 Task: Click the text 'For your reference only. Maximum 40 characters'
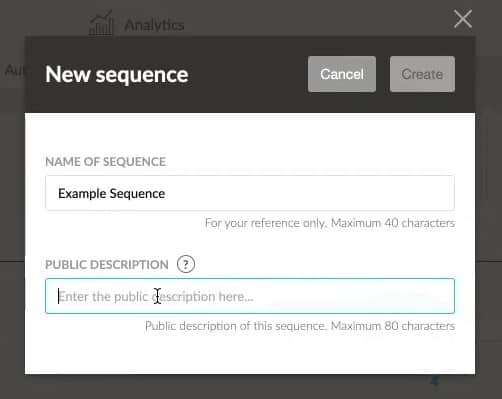point(330,223)
